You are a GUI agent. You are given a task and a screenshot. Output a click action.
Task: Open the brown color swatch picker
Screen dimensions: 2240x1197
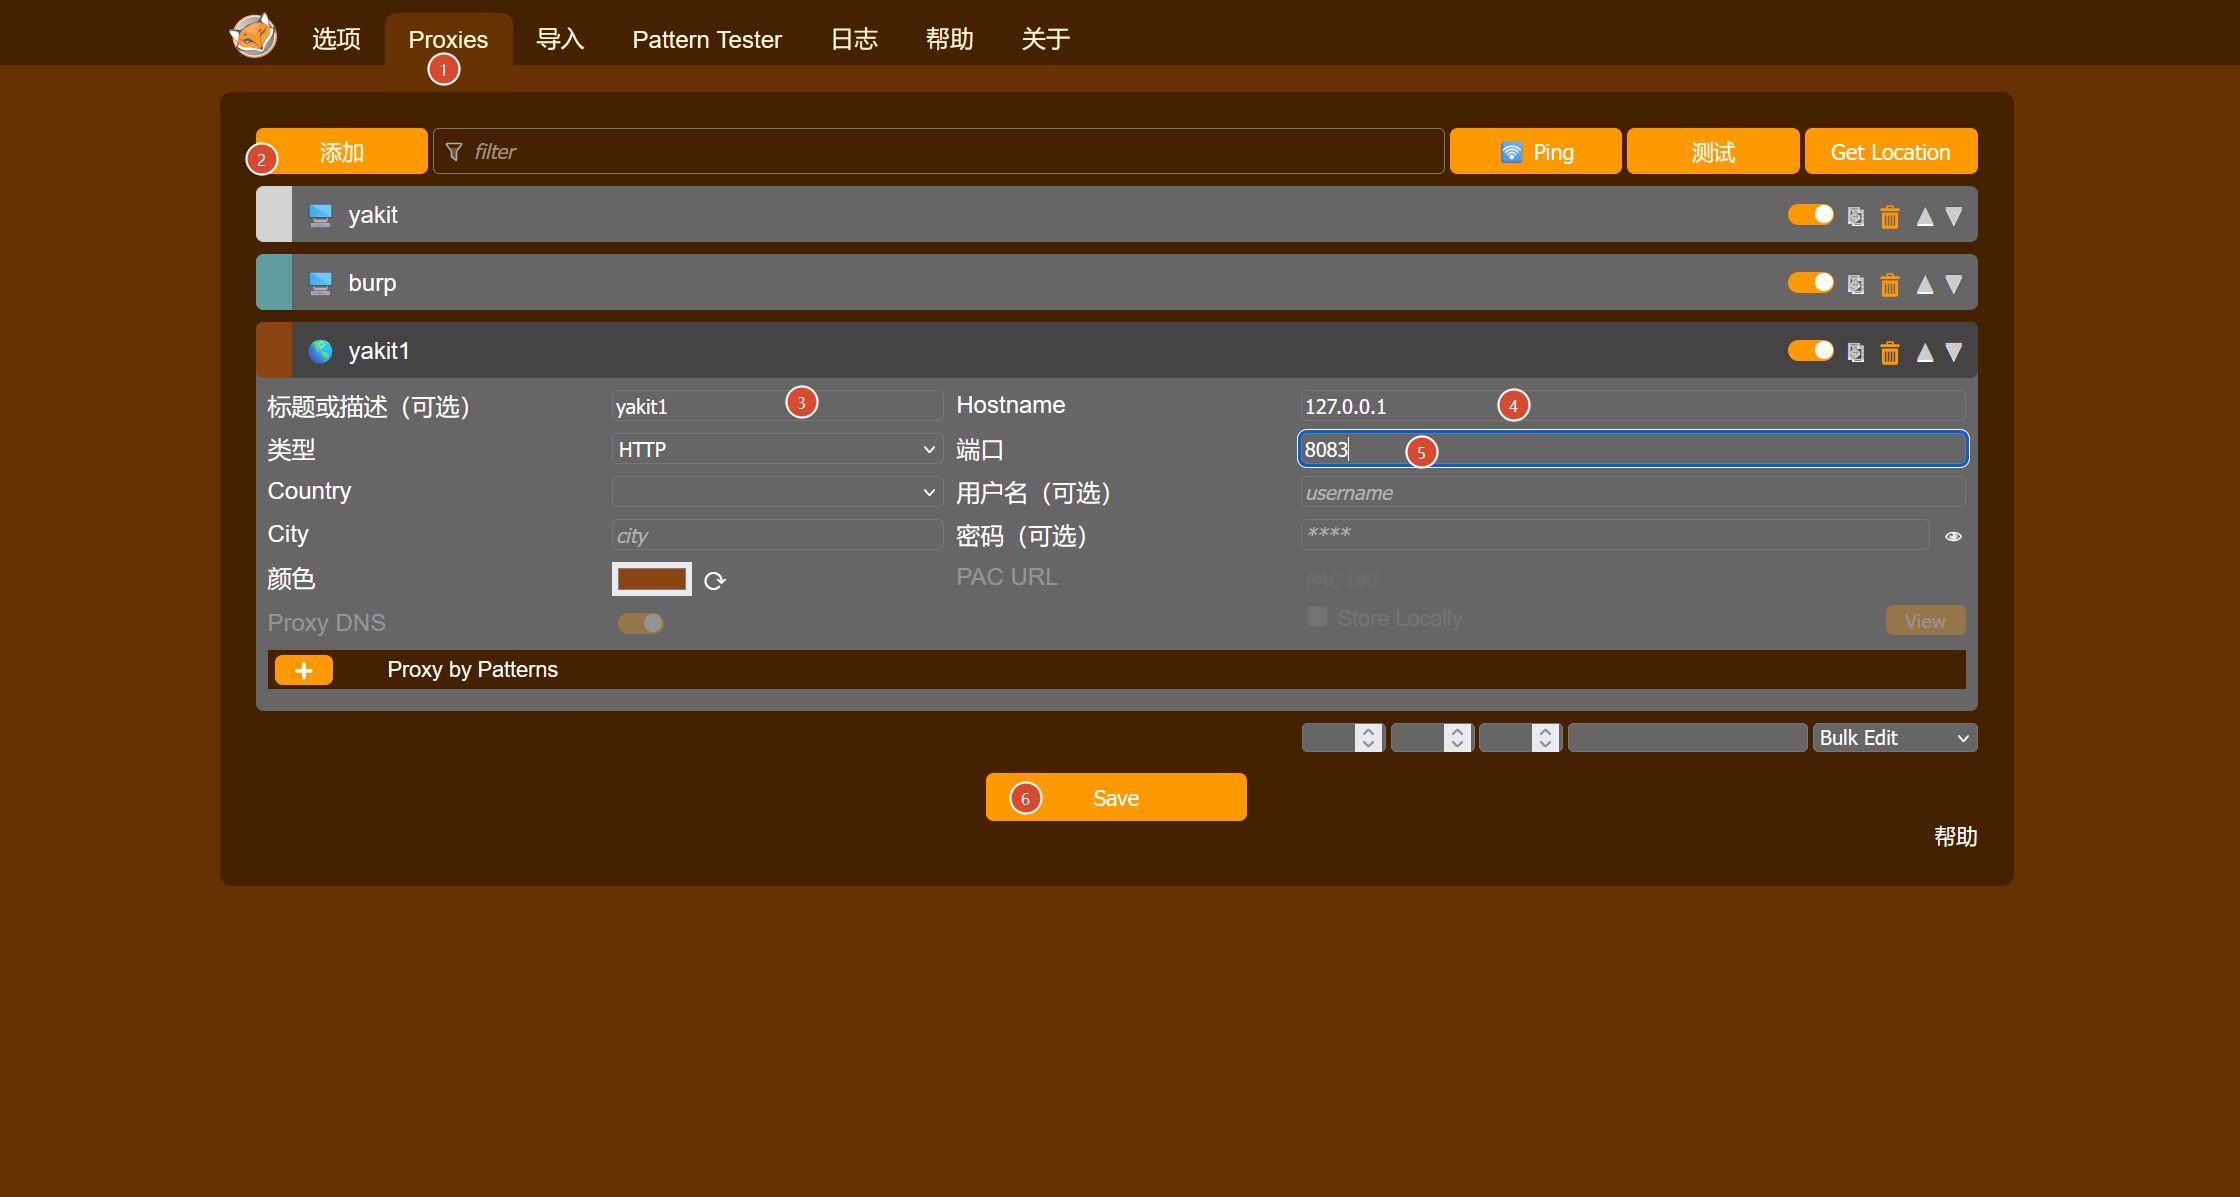(652, 579)
